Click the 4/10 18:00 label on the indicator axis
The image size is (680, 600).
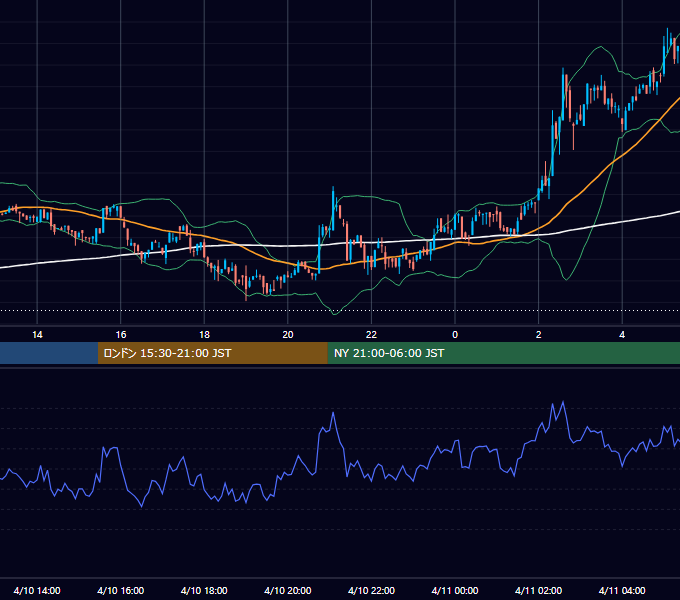[204, 590]
